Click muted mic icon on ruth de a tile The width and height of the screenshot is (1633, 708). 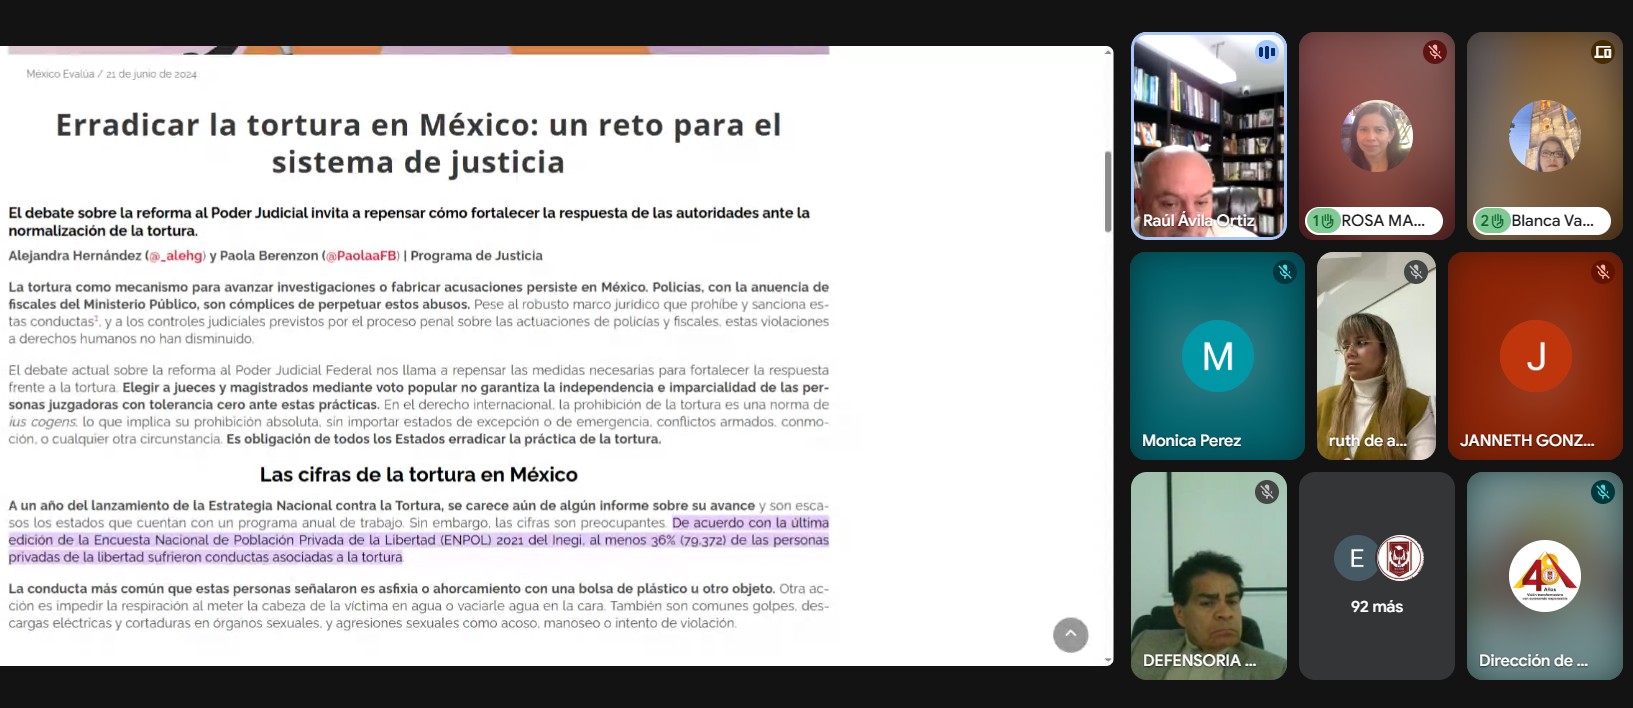[x=1415, y=272]
